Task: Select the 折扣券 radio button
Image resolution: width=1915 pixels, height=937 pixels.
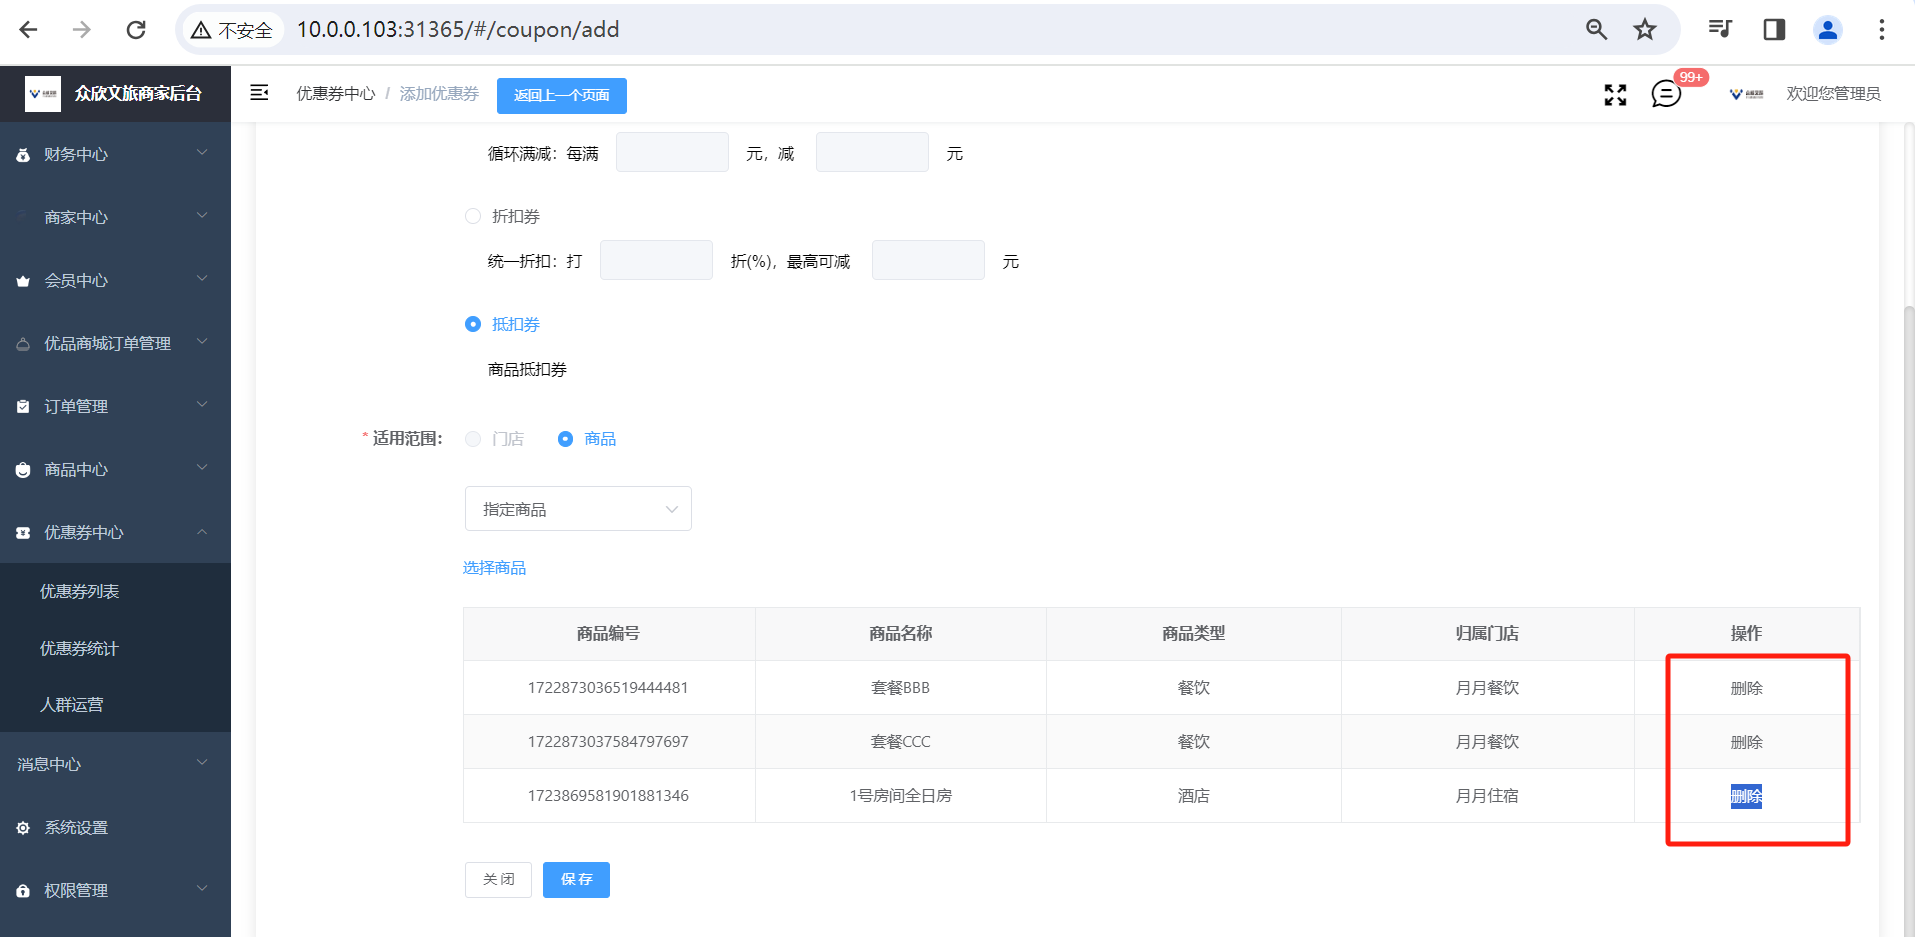Action: (x=473, y=216)
